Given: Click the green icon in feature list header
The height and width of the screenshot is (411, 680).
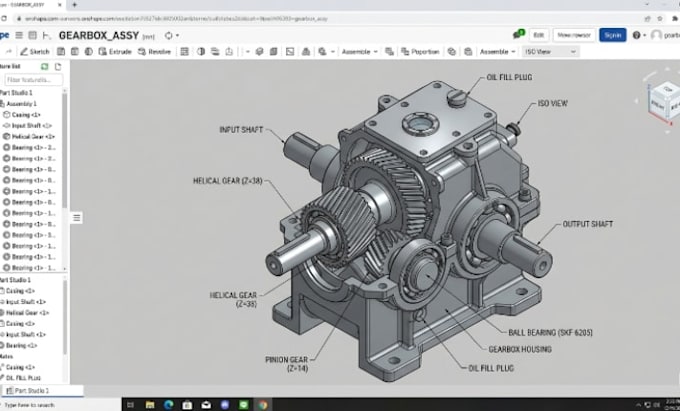Looking at the screenshot, I should [44, 66].
